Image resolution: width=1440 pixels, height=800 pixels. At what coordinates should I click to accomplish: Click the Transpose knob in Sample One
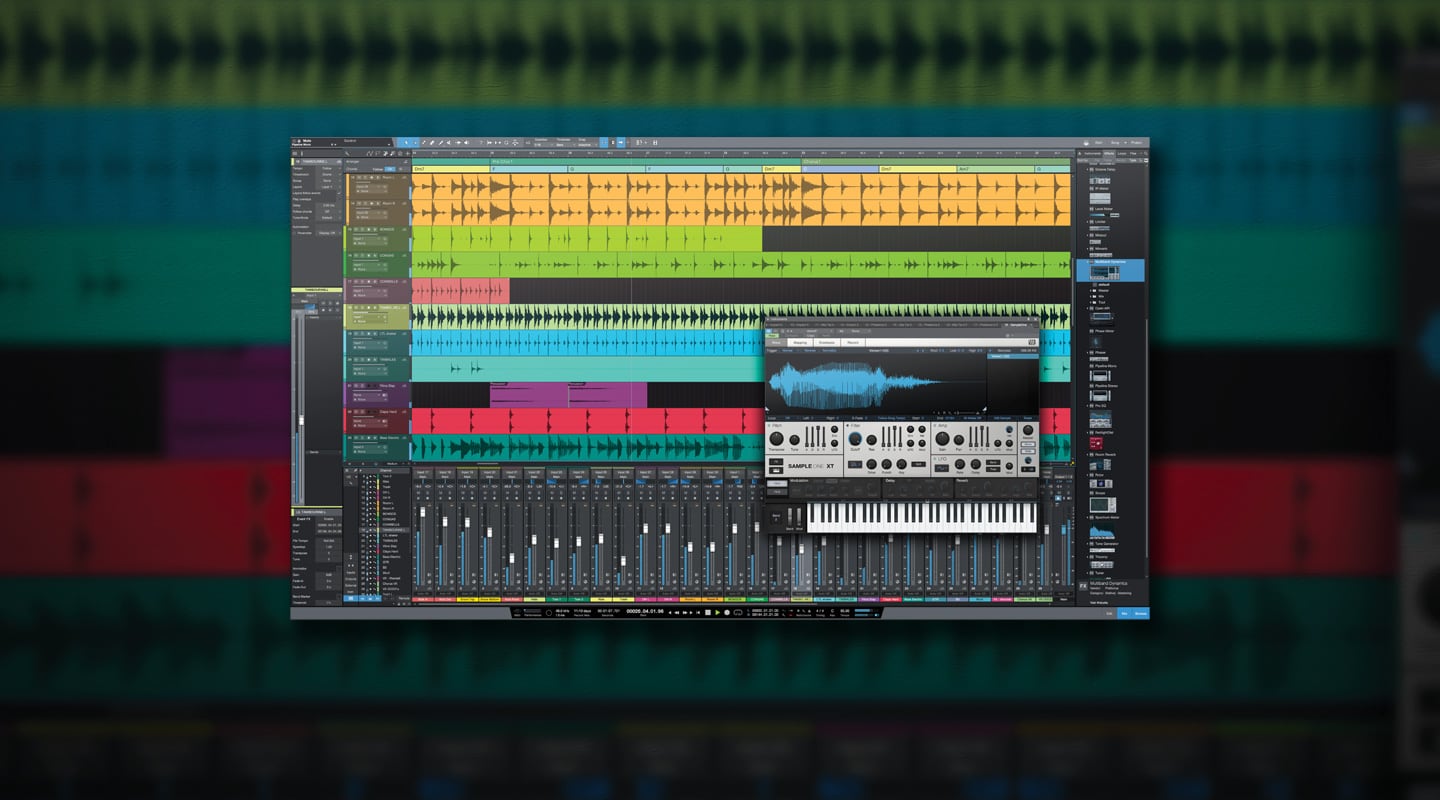point(776,438)
